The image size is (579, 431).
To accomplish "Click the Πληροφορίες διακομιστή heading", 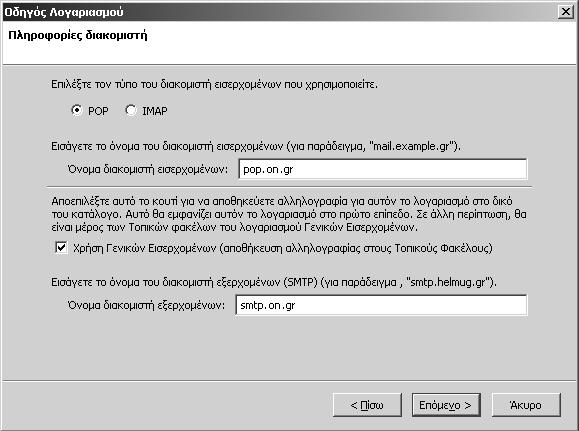I will coord(78,35).
